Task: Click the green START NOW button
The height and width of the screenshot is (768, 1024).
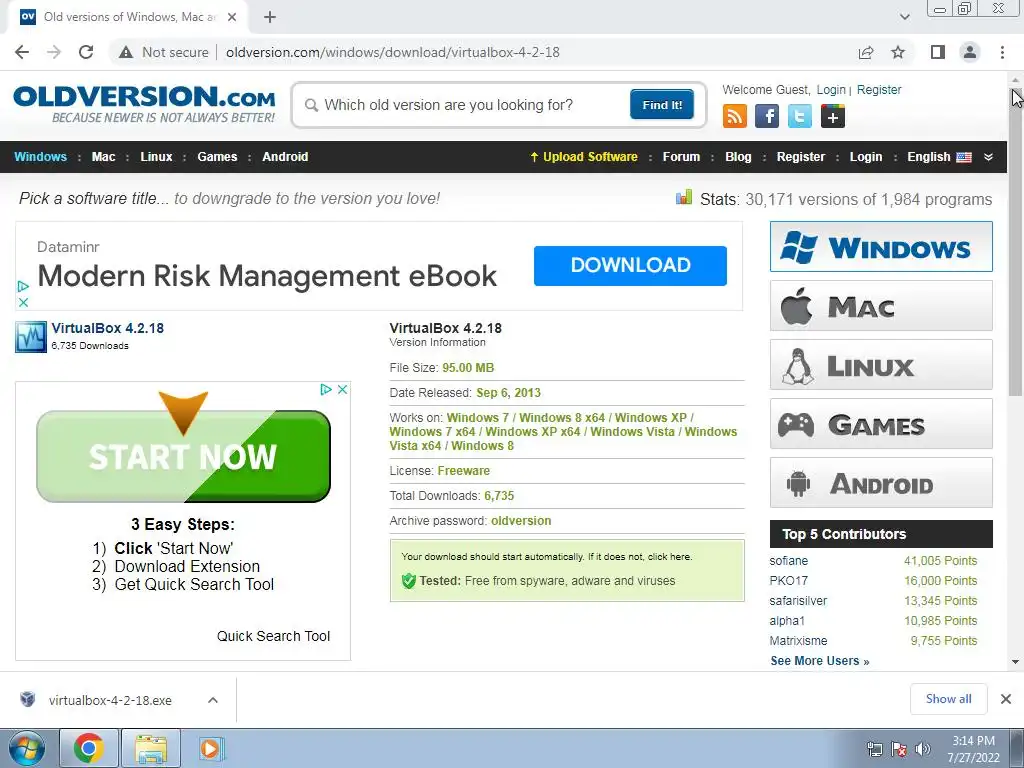Action: (184, 456)
